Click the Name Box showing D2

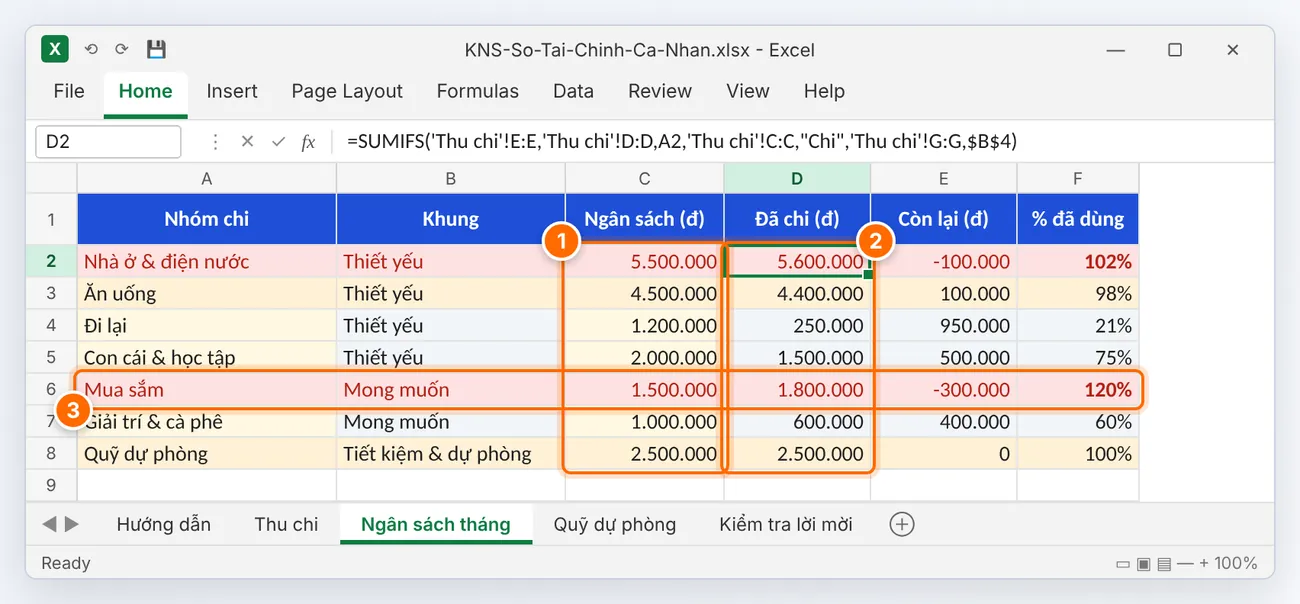108,142
